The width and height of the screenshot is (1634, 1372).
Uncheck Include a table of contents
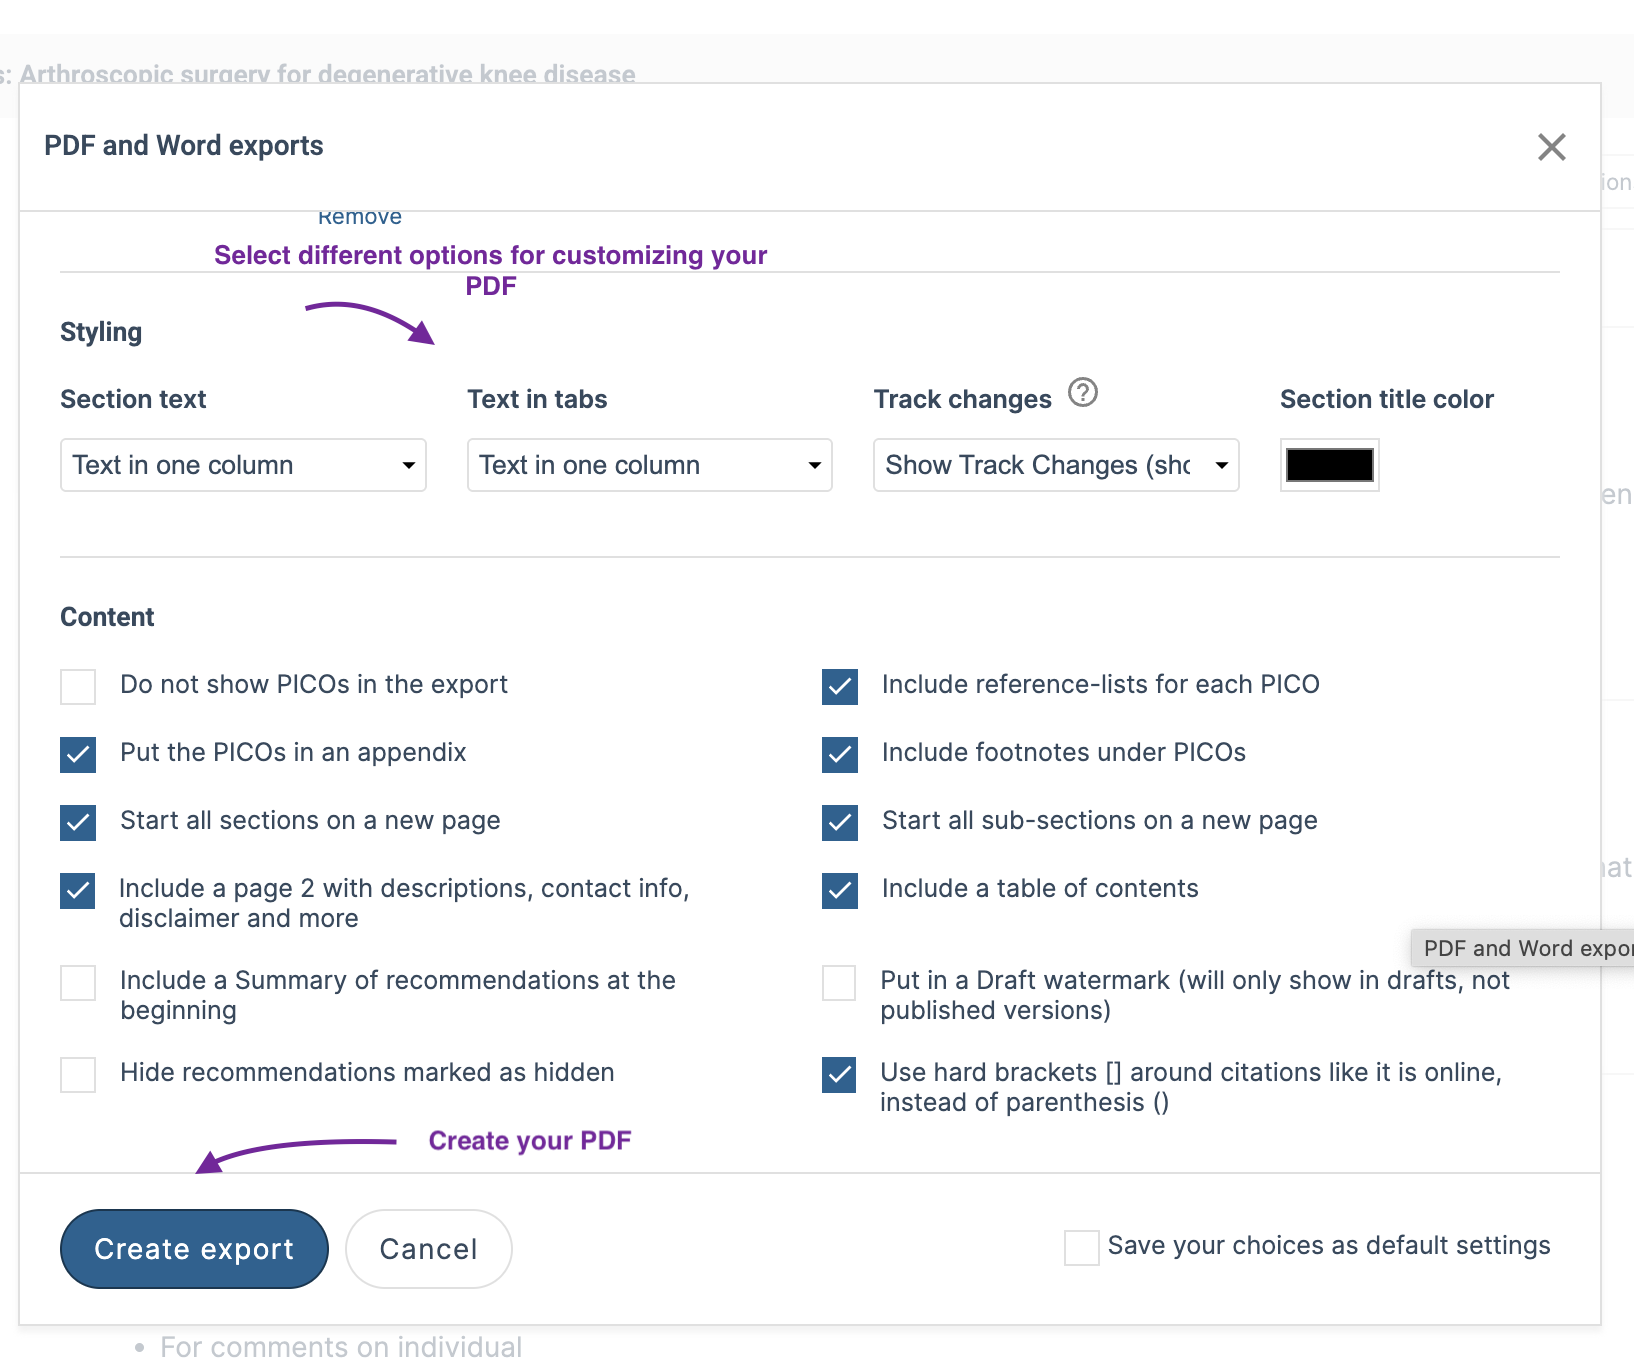click(840, 891)
